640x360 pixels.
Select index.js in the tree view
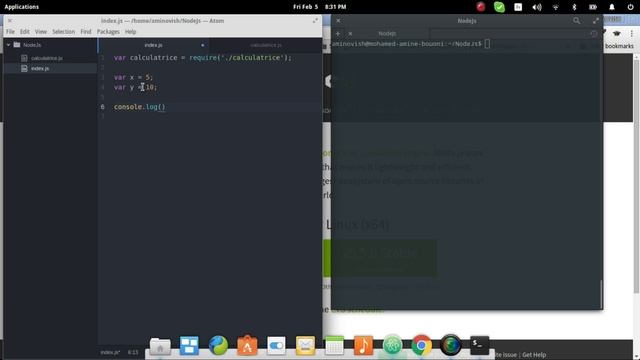[x=40, y=68]
